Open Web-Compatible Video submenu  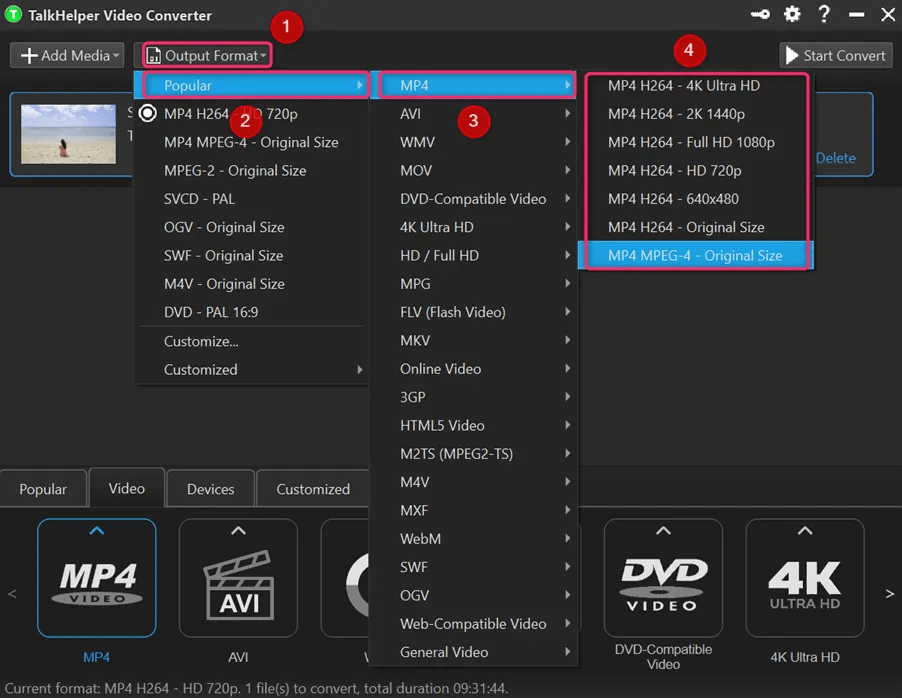[x=474, y=624]
